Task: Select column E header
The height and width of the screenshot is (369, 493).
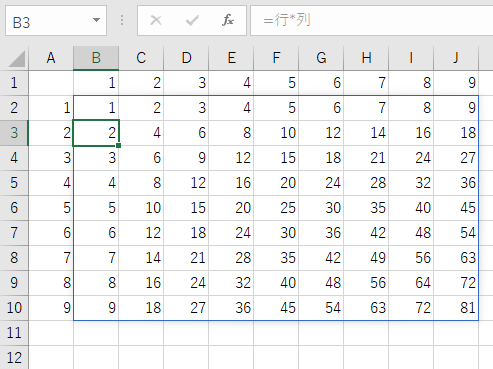Action: pos(231,58)
